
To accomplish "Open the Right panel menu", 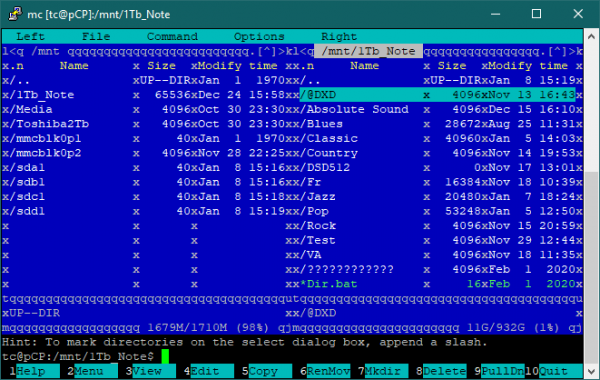I will point(339,37).
